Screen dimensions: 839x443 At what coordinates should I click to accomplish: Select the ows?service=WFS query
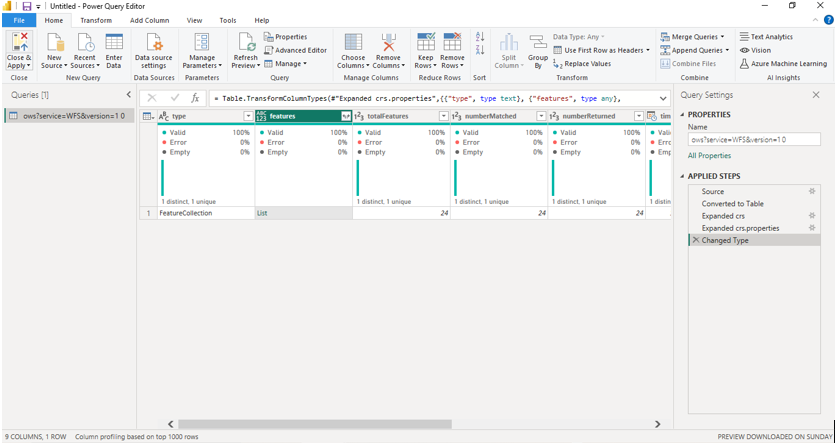coord(69,116)
